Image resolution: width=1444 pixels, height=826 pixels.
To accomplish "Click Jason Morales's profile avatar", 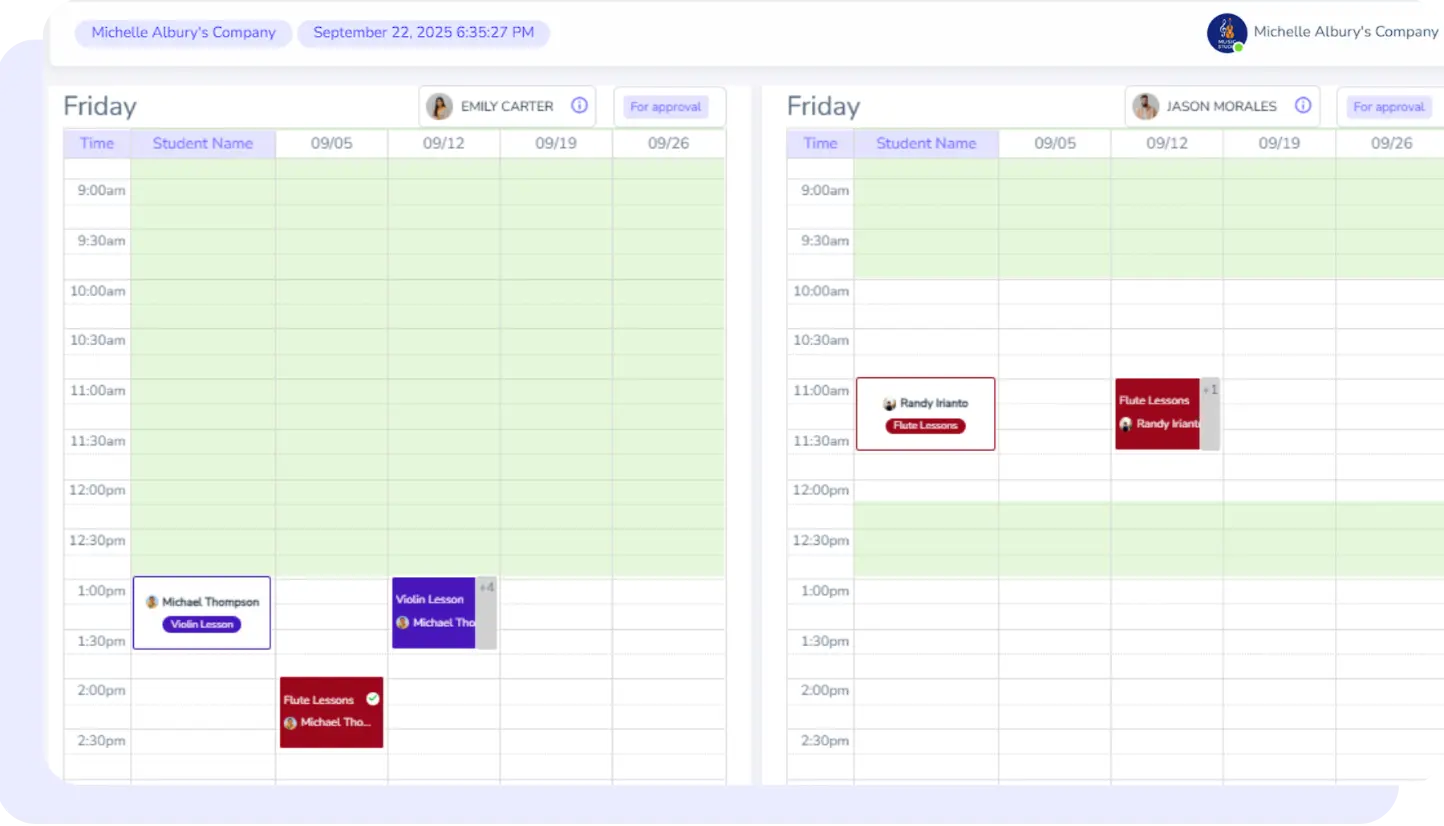I will tap(1145, 106).
